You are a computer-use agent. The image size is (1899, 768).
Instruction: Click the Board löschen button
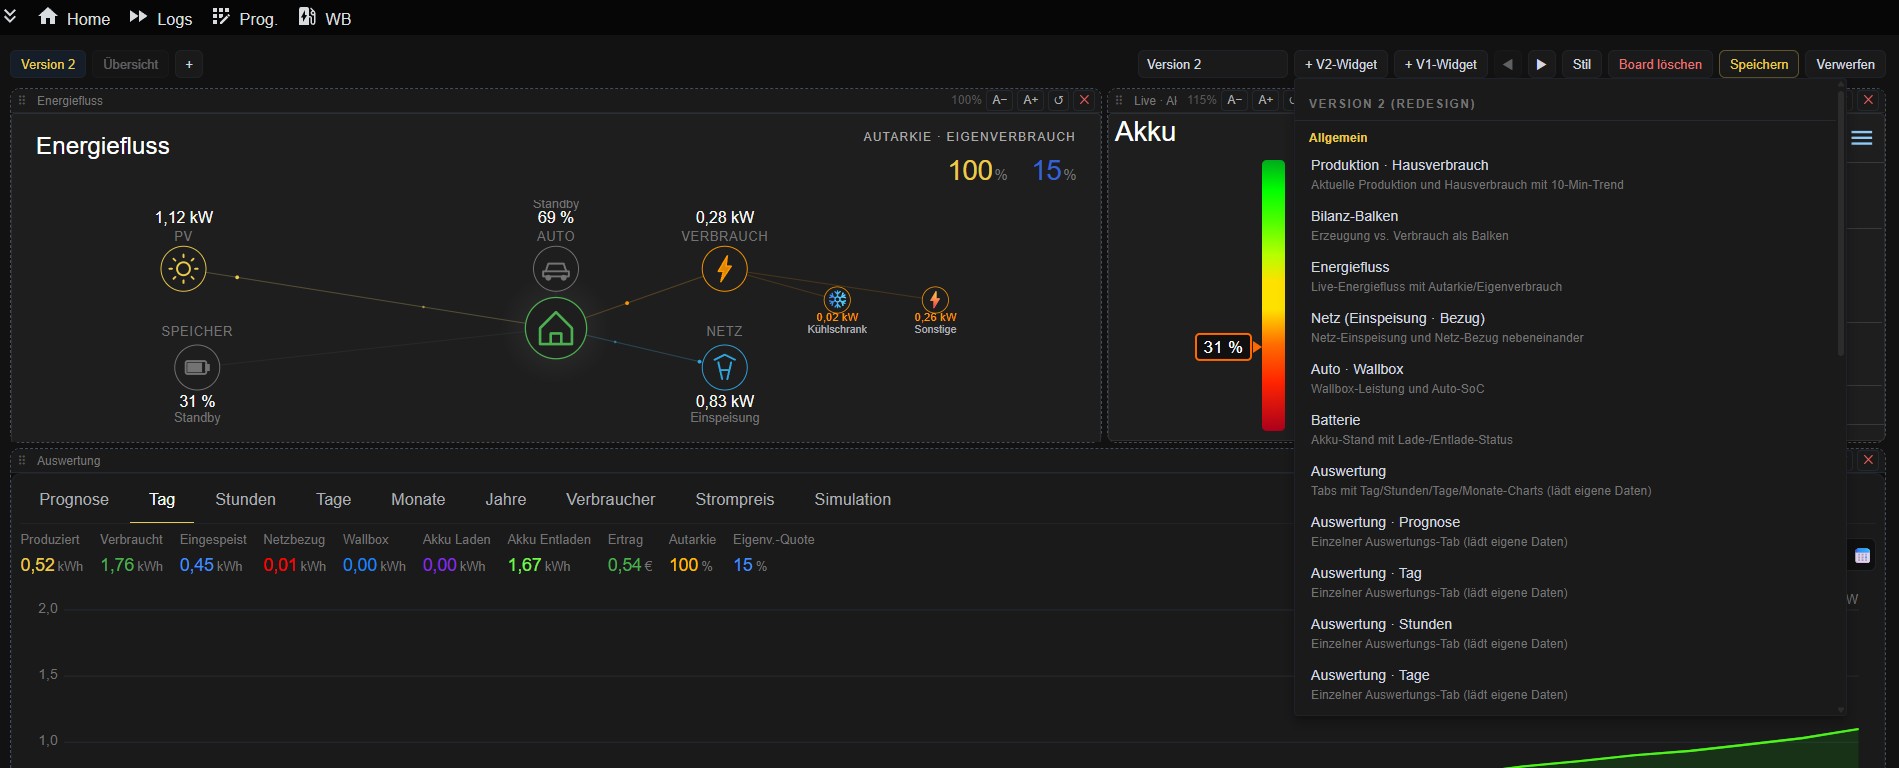click(x=1660, y=64)
